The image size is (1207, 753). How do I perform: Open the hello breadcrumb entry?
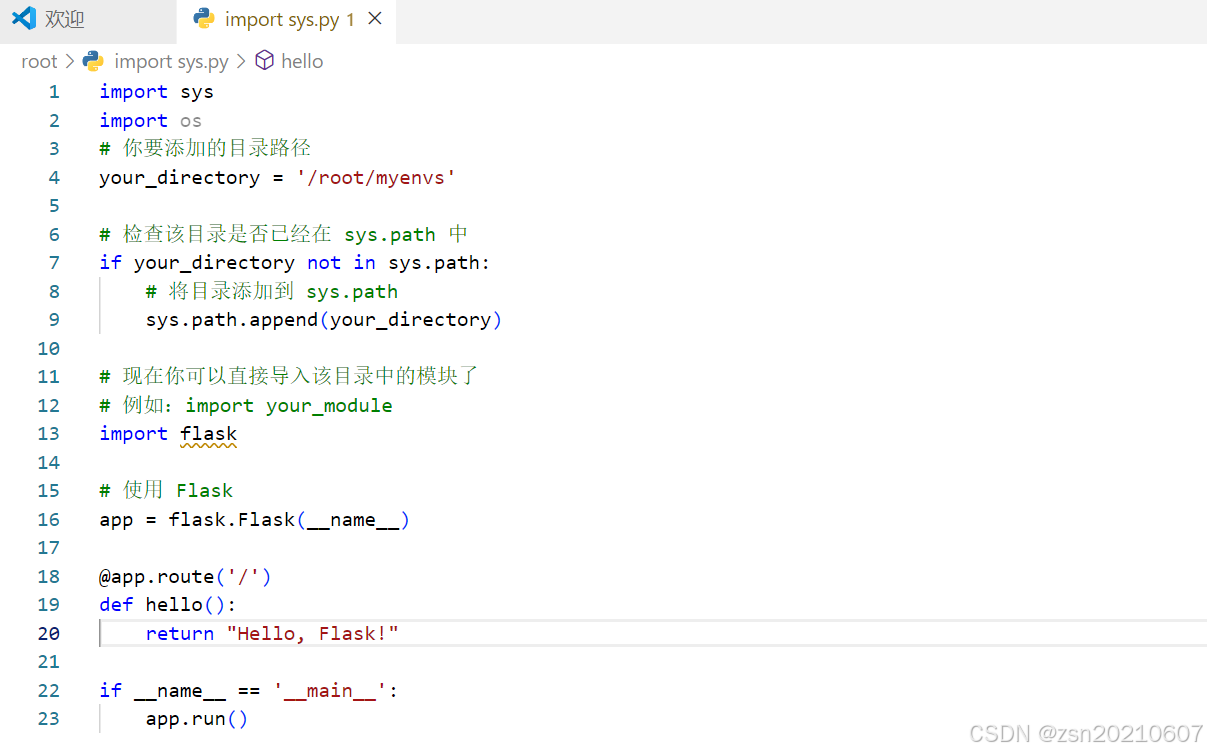(302, 61)
